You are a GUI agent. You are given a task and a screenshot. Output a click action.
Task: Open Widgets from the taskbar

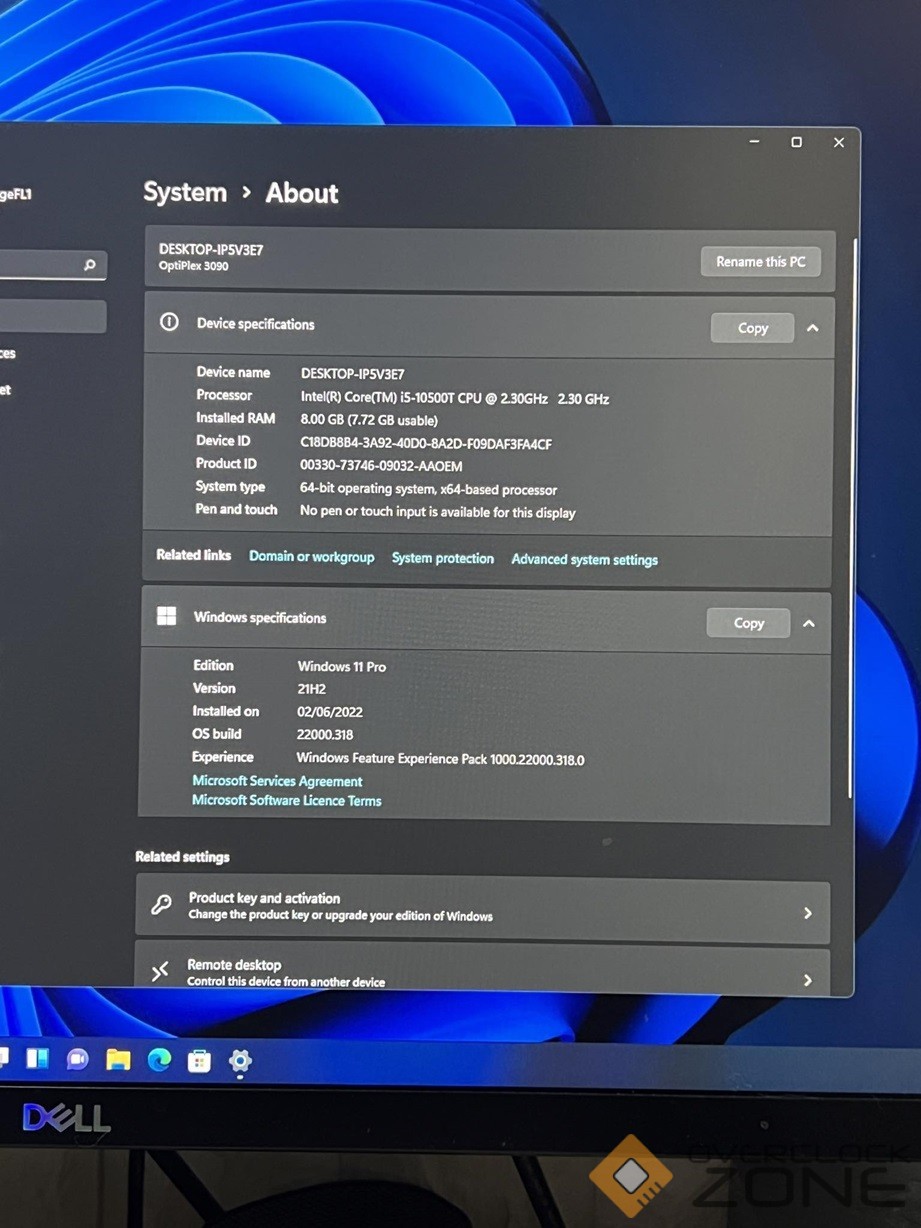[37, 1058]
